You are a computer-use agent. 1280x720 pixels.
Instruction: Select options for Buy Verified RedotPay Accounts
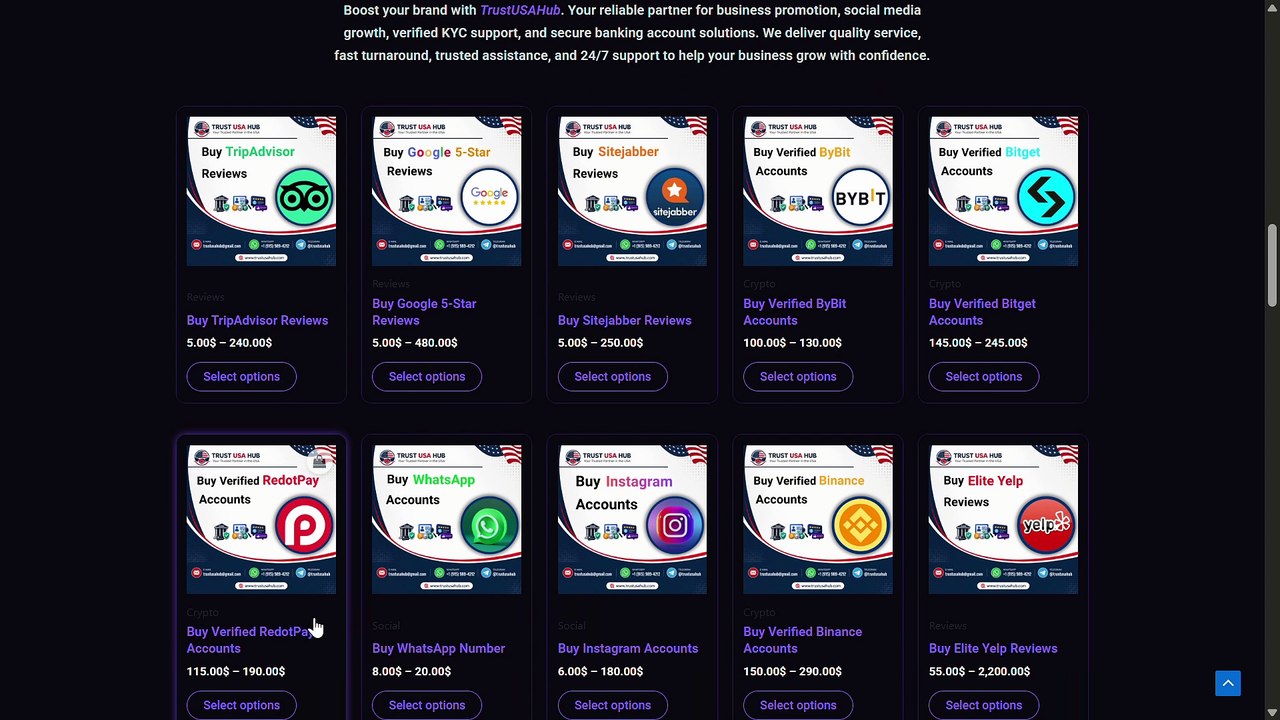click(x=241, y=705)
